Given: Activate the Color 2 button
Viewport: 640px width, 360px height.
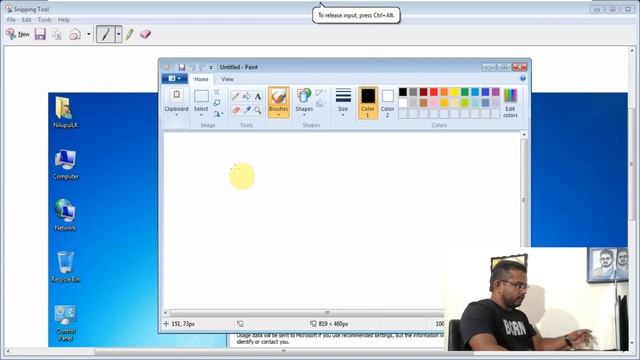Looking at the screenshot, I should [x=387, y=103].
